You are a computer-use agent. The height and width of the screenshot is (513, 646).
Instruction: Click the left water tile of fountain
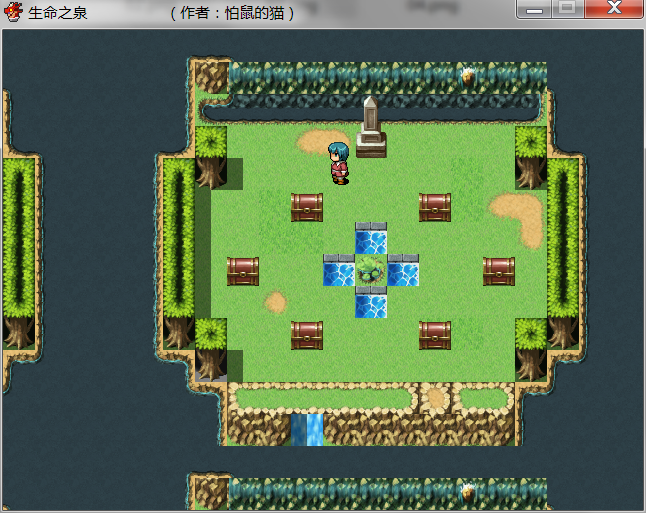click(339, 270)
